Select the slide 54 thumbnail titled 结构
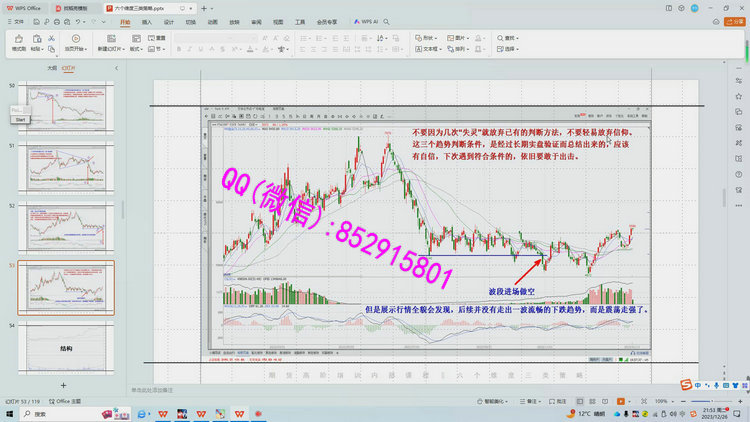 click(66, 349)
